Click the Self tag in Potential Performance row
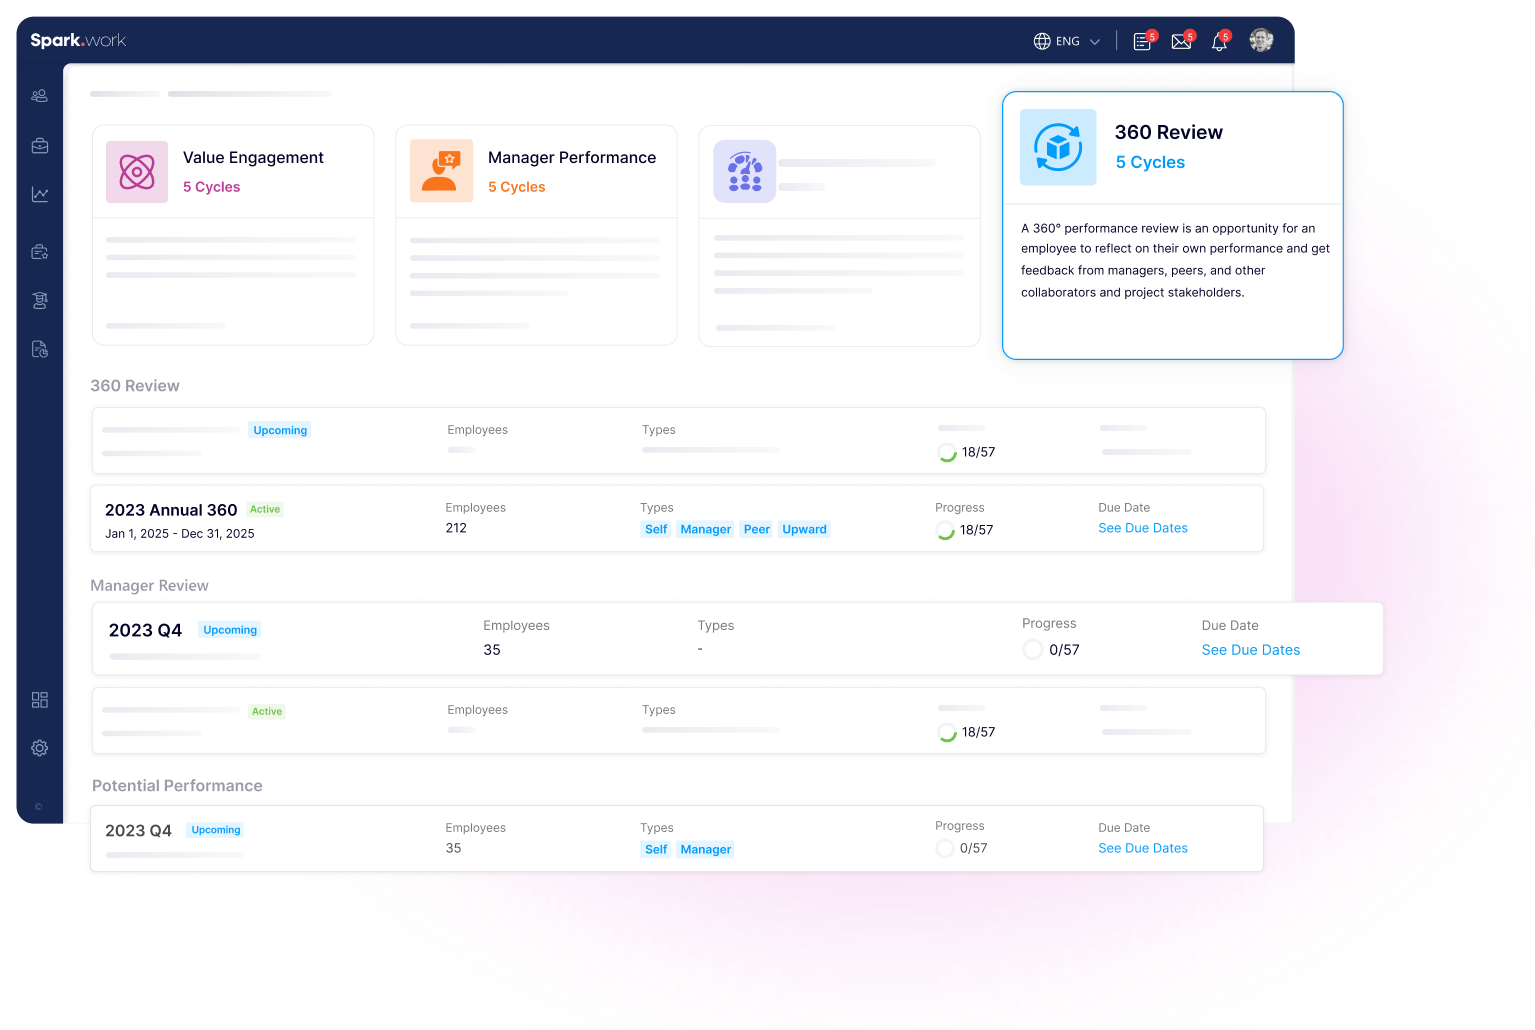1535x1030 pixels. (x=656, y=849)
